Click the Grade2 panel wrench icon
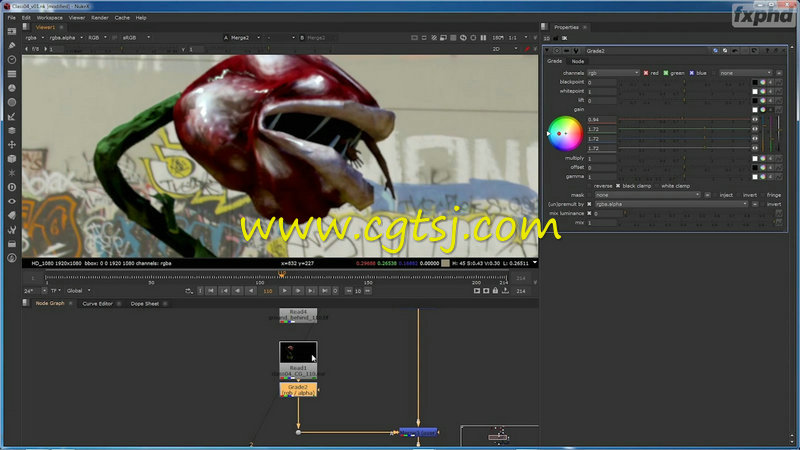The height and width of the screenshot is (450, 800). [x=576, y=51]
